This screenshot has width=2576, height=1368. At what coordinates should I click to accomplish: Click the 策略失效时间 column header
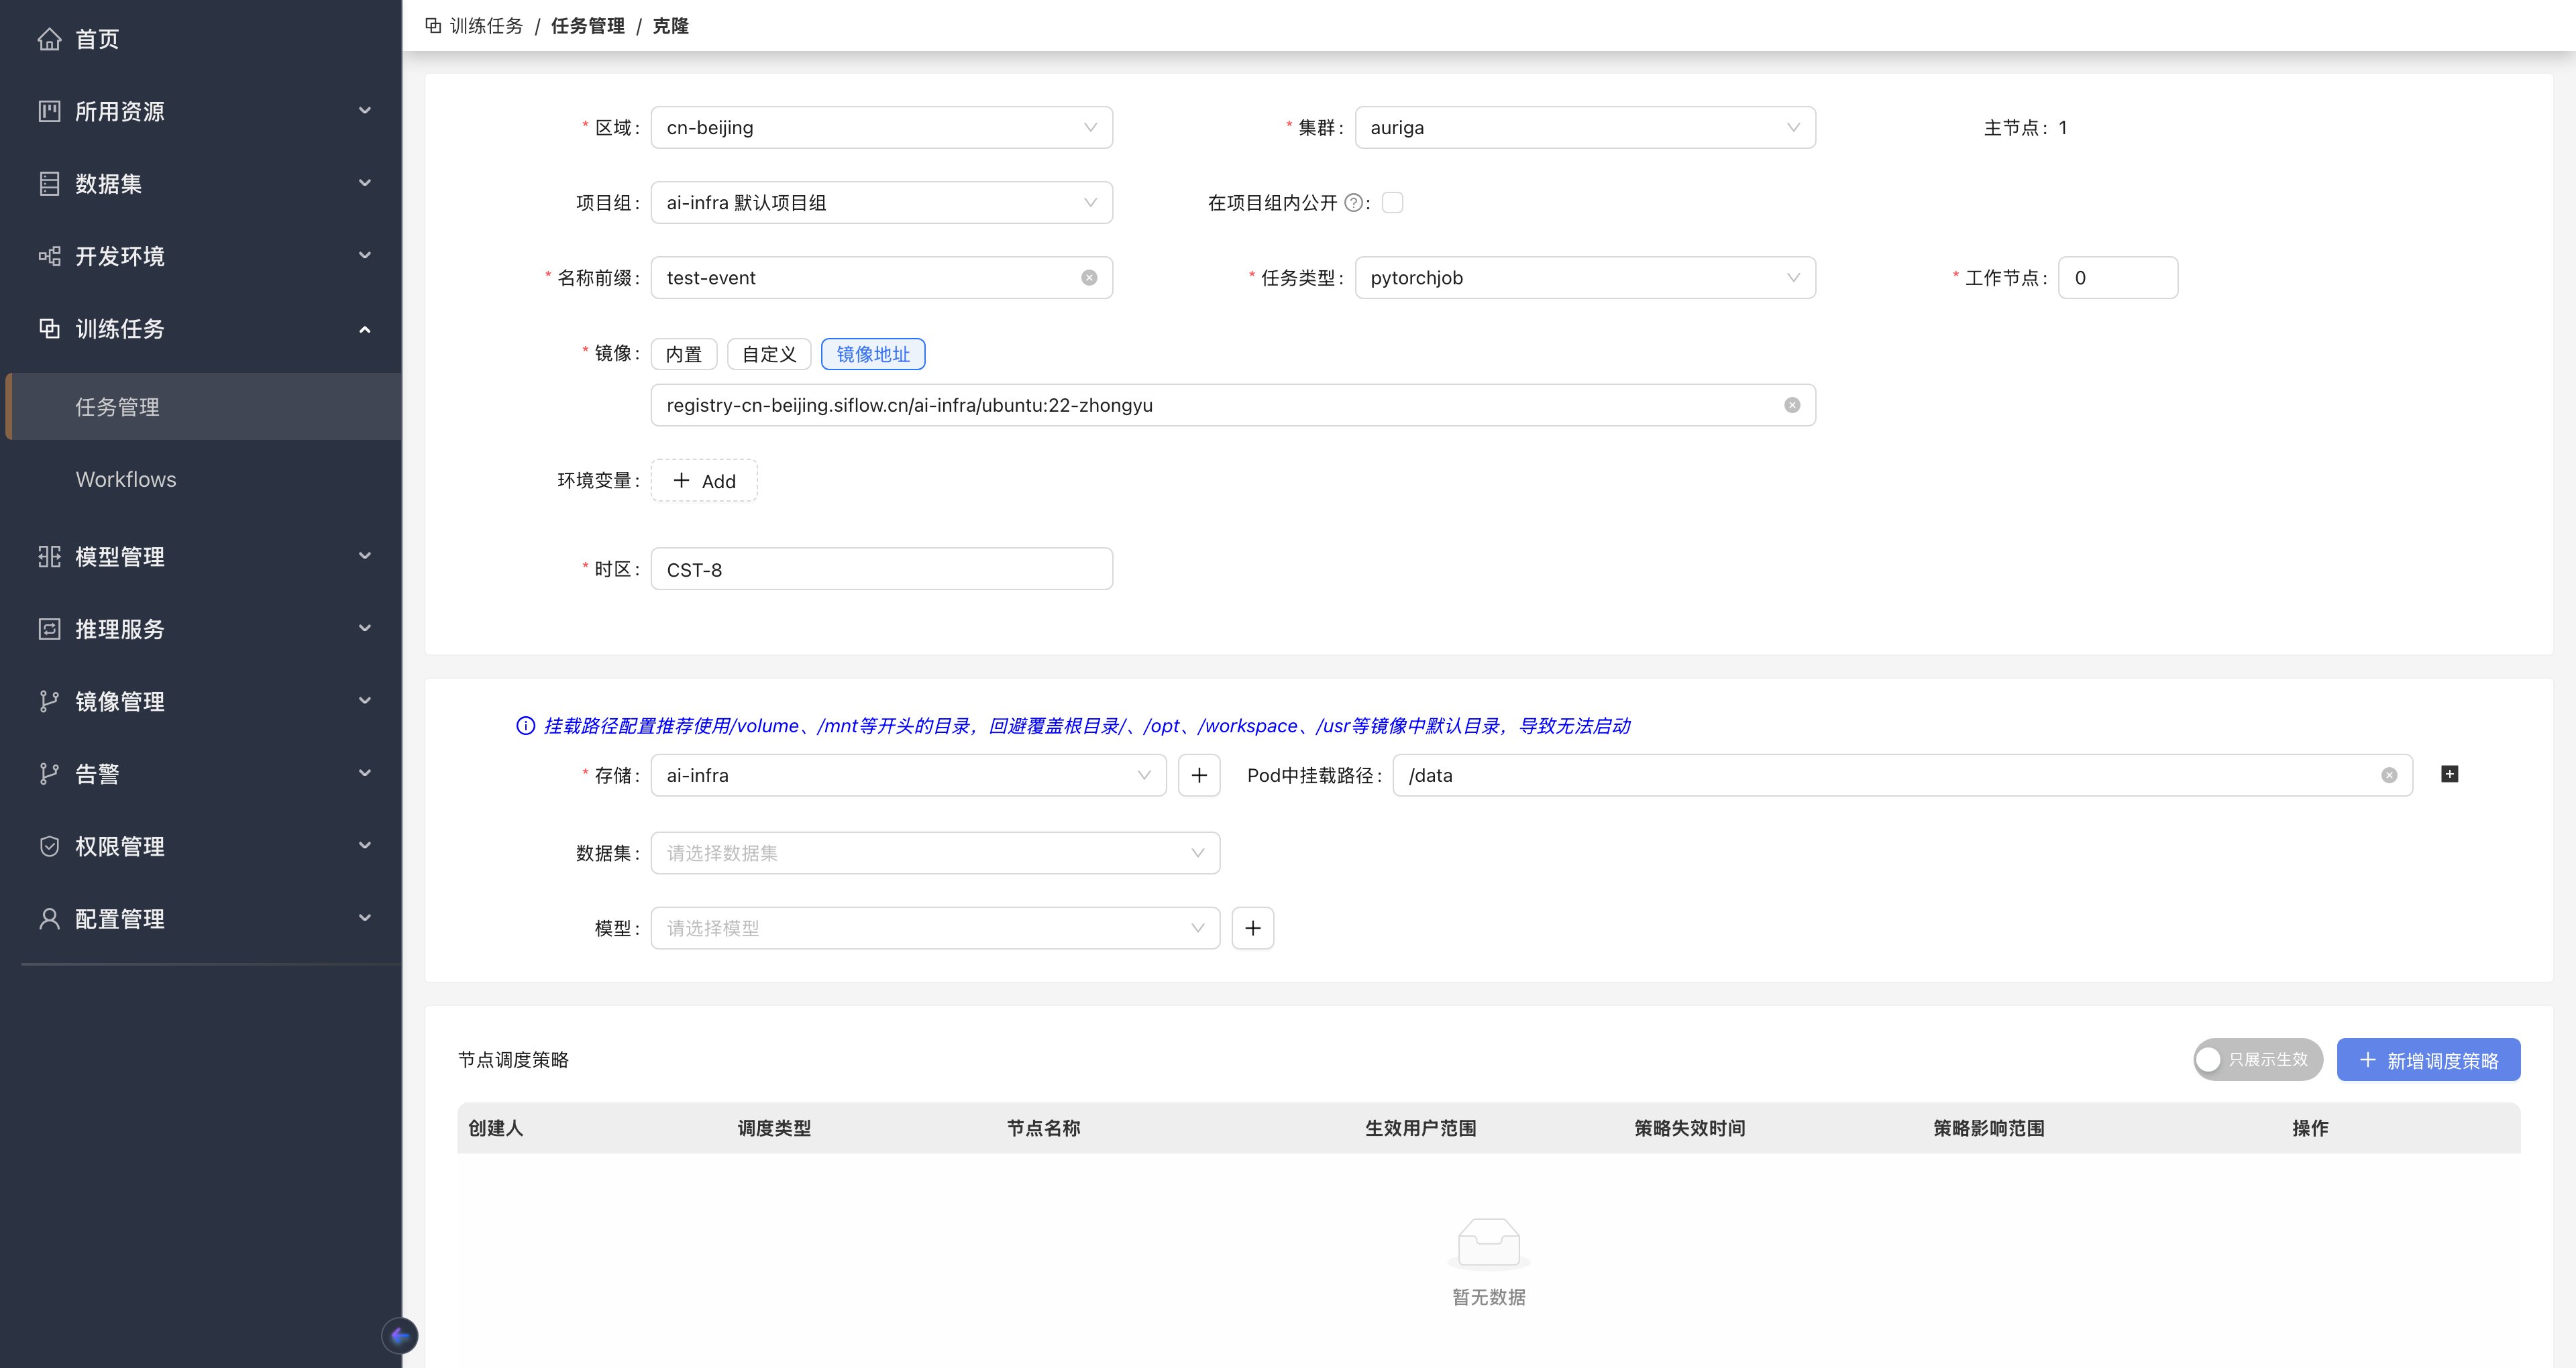1690,1128
